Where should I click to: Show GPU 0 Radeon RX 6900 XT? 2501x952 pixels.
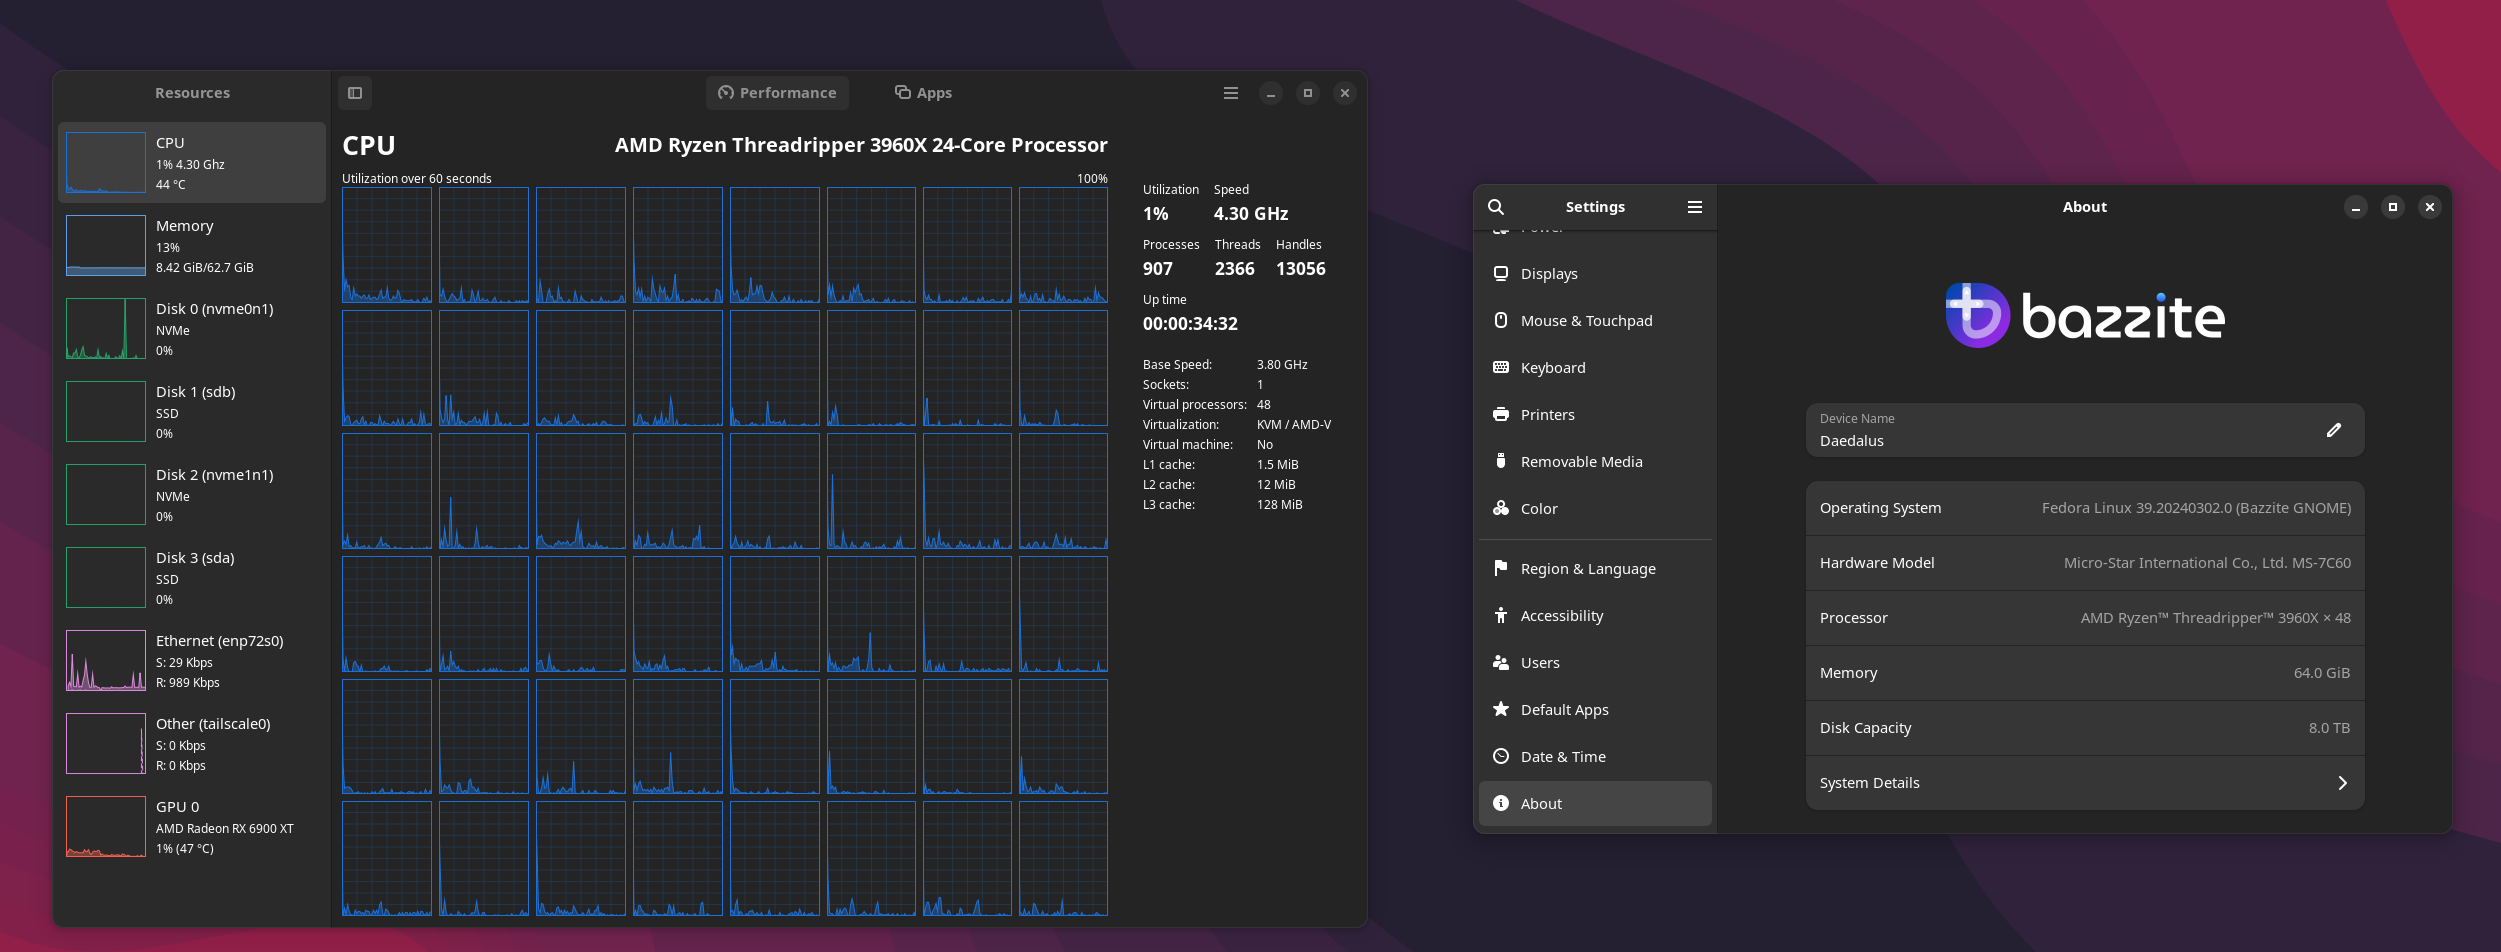pyautogui.click(x=192, y=827)
